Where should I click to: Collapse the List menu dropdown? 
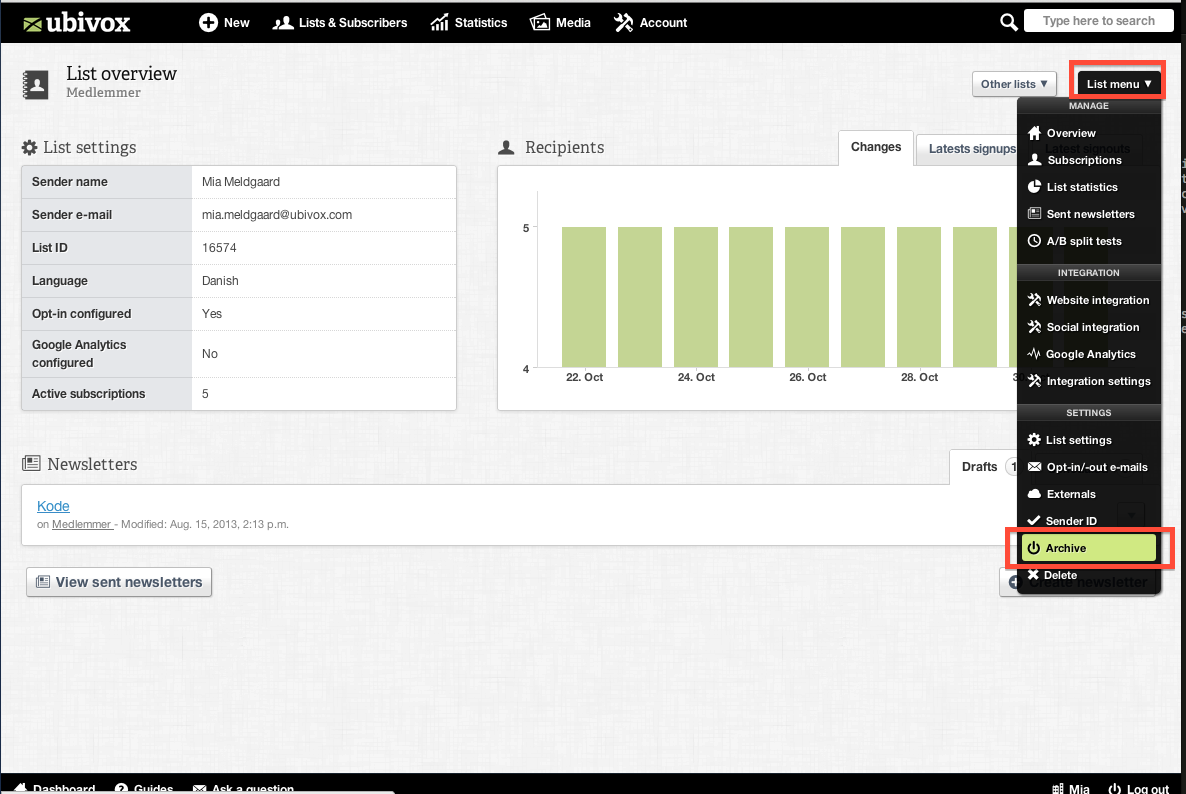tap(1119, 84)
